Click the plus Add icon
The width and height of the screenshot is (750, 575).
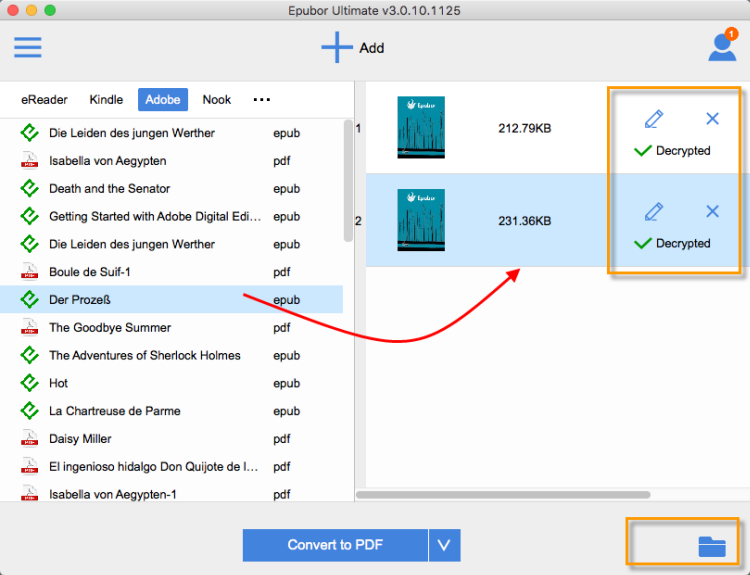pyautogui.click(x=337, y=47)
